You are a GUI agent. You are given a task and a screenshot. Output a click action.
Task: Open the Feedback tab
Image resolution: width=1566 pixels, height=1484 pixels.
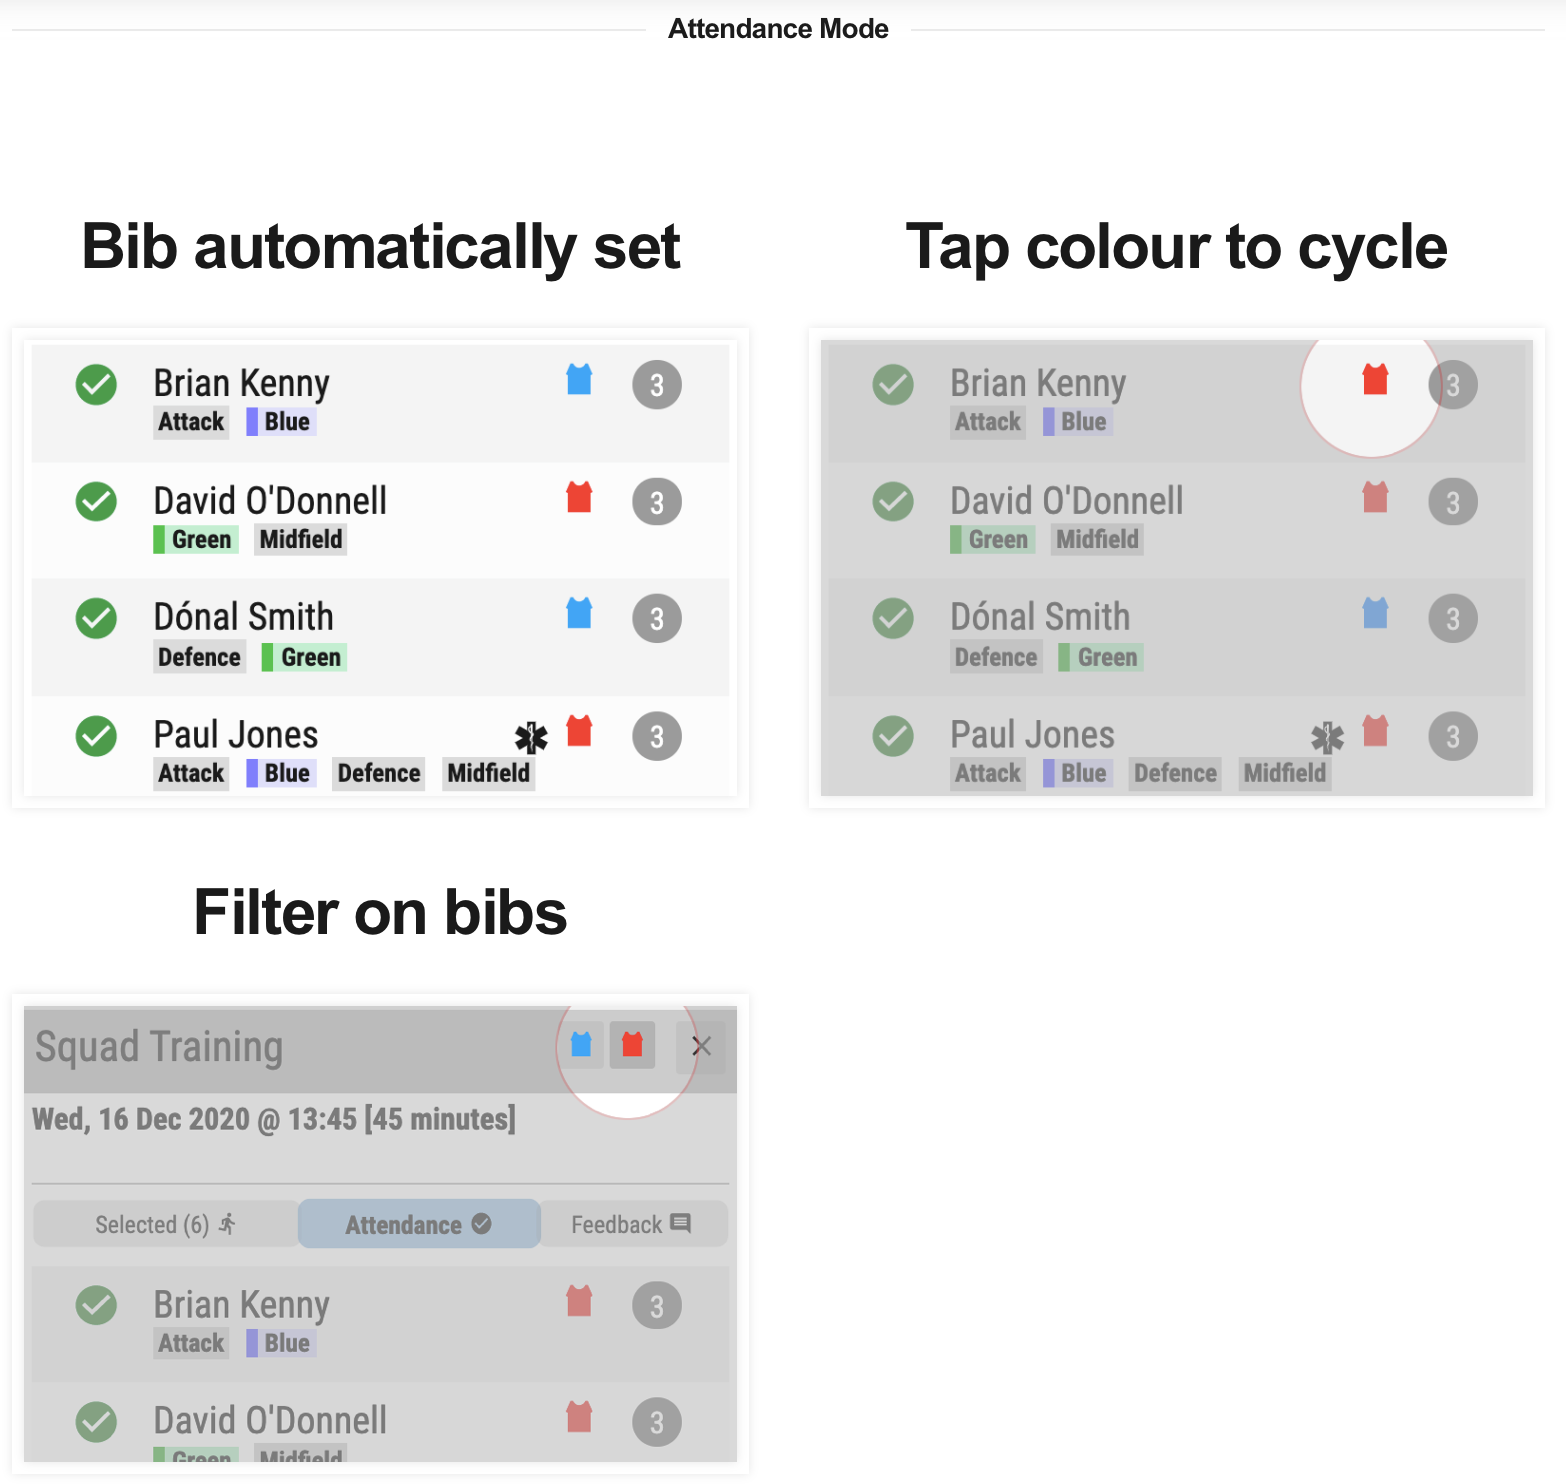633,1224
